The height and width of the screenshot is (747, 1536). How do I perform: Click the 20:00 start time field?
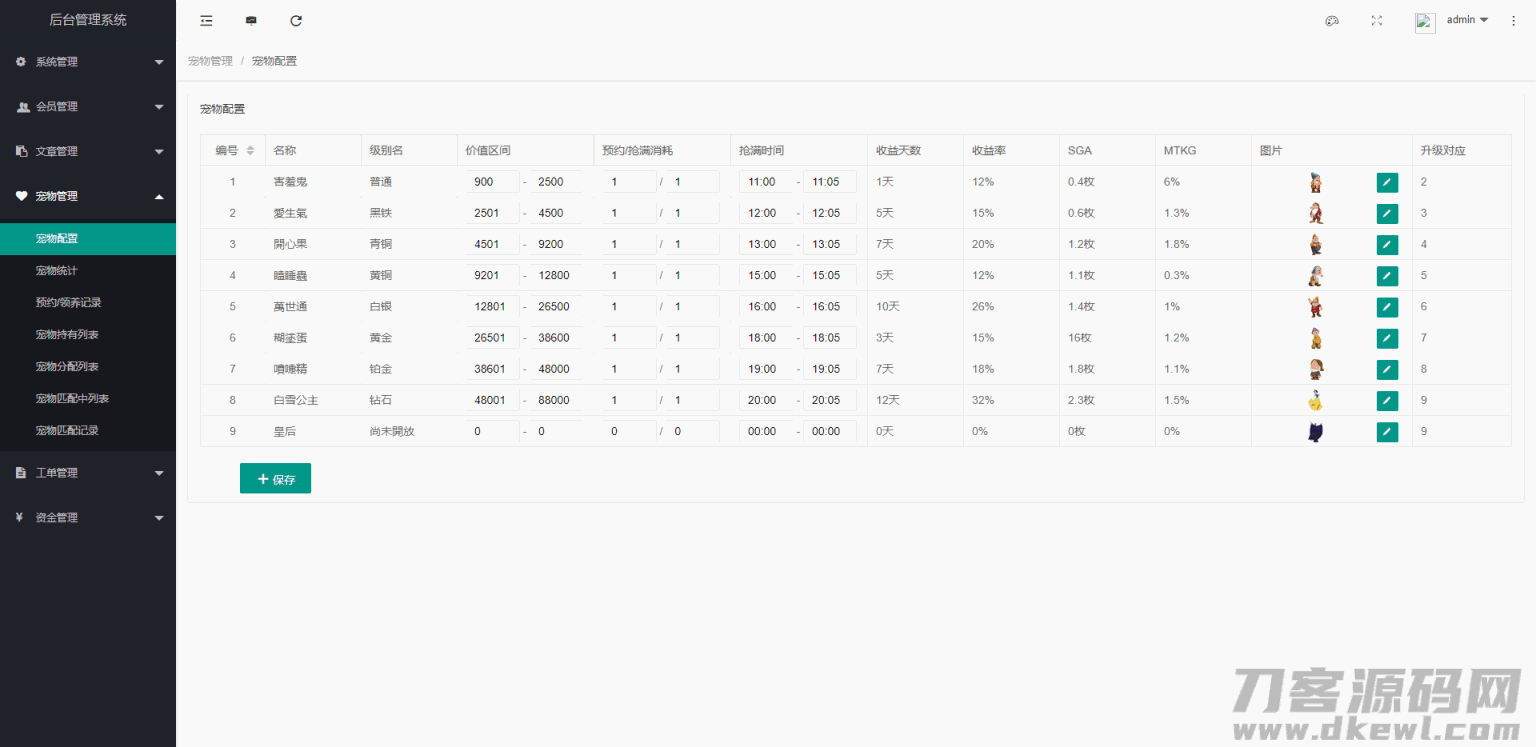click(x=766, y=401)
